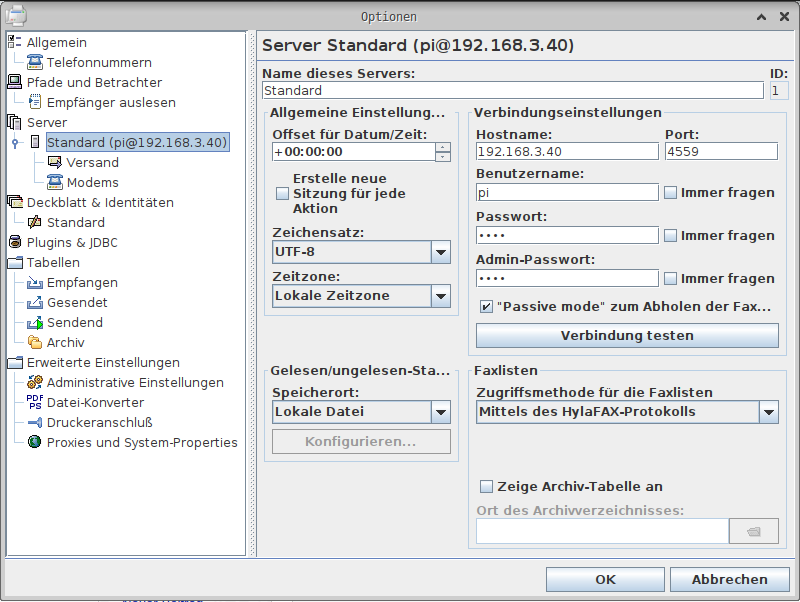Select Telefonnummern in the tree
The width and height of the screenshot is (800, 602).
pos(99,62)
